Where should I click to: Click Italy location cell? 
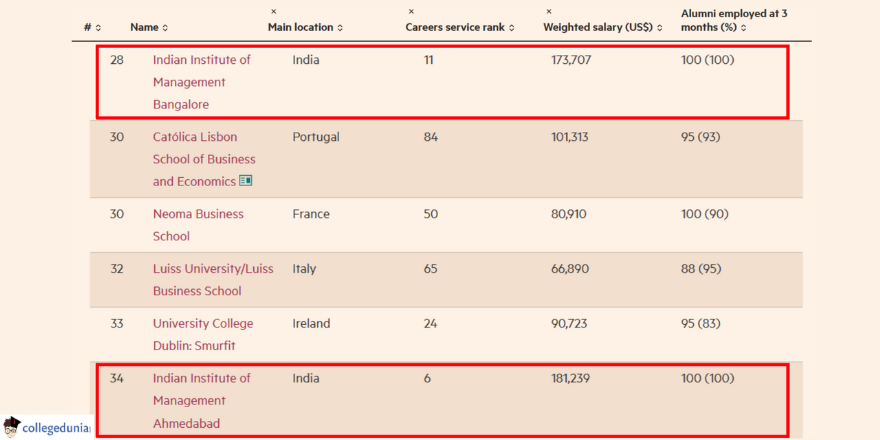(304, 269)
